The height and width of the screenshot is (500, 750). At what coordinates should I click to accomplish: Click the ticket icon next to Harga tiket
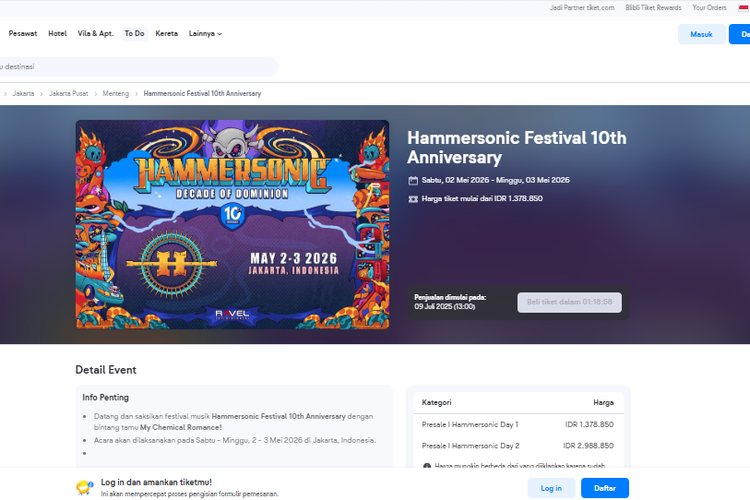point(413,199)
